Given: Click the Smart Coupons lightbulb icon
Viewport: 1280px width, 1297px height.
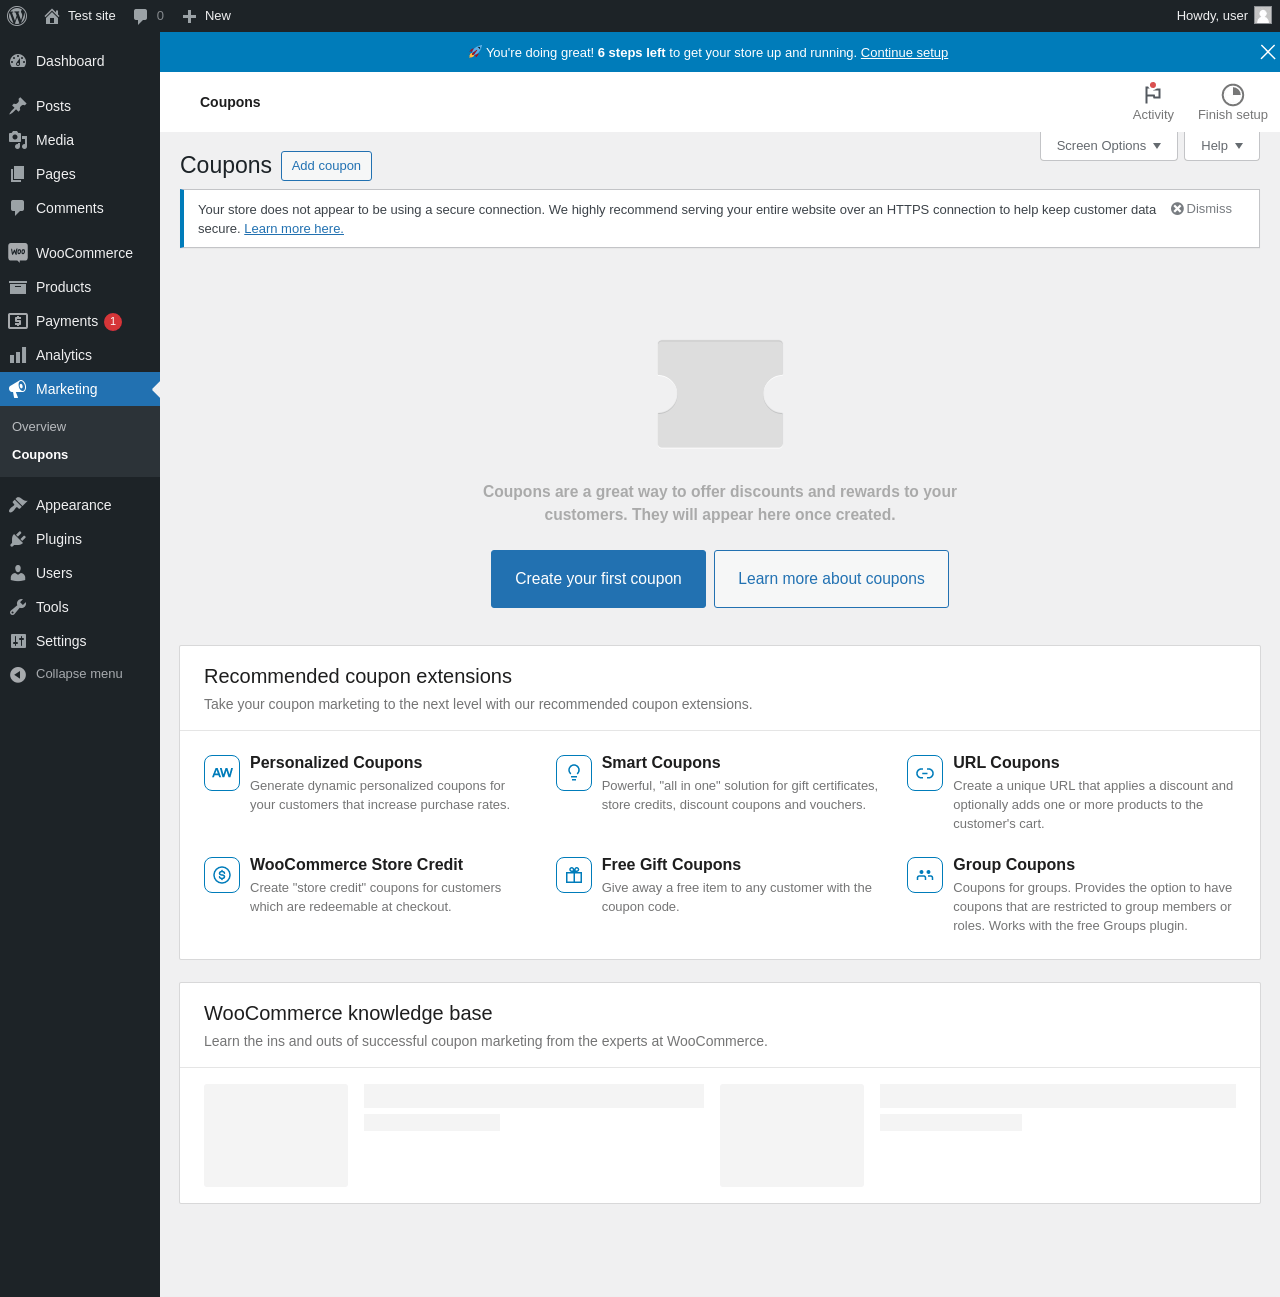Looking at the screenshot, I should pos(574,773).
